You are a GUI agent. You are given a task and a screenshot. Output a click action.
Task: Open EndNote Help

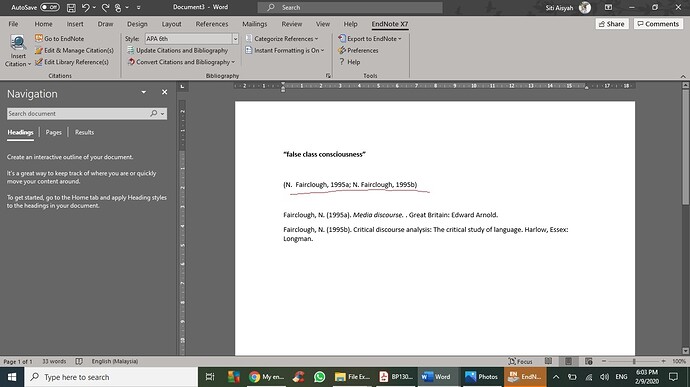click(349, 62)
